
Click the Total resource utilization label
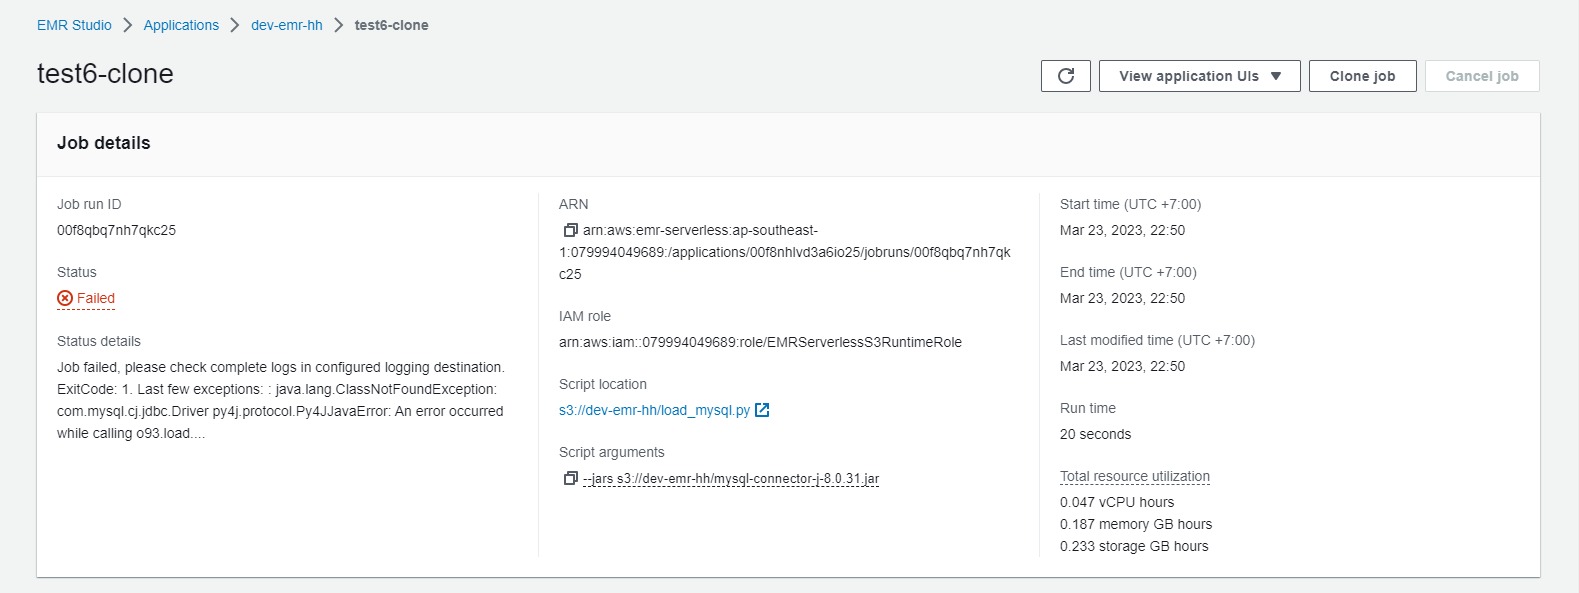1134,476
